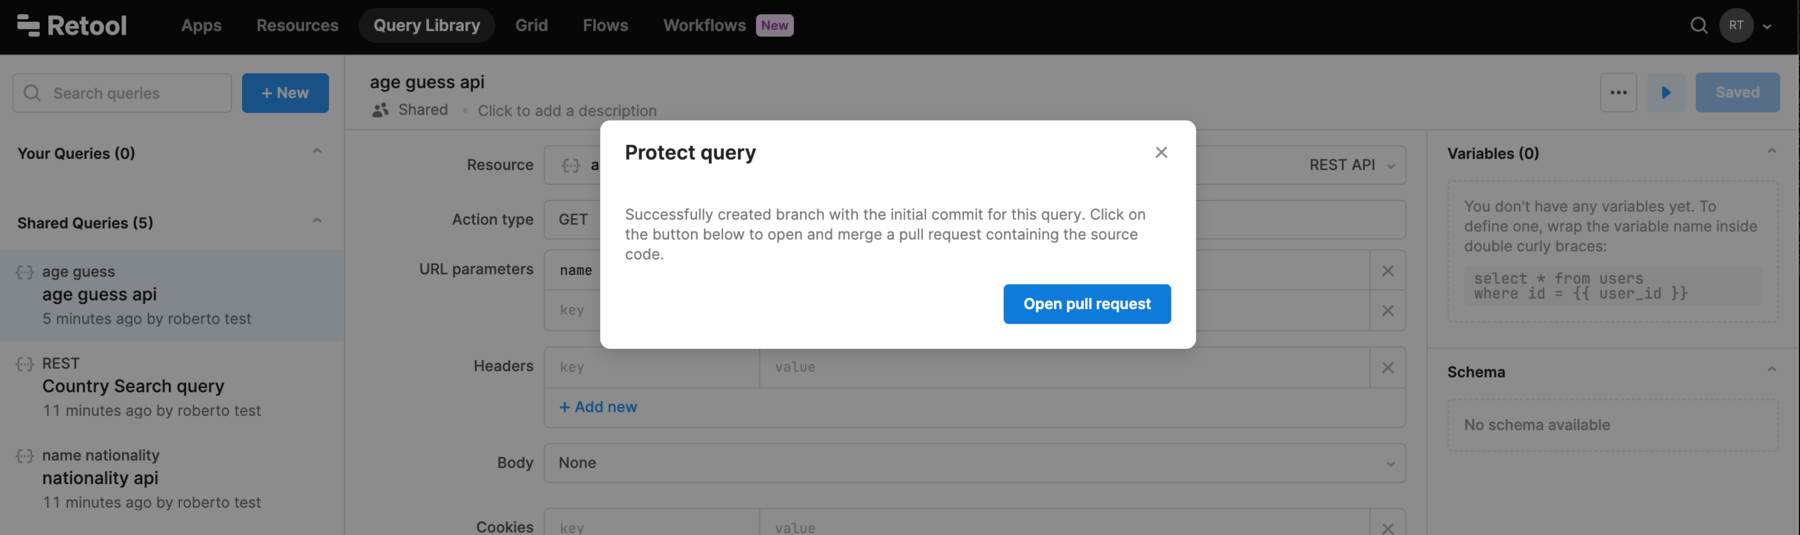This screenshot has width=1800, height=535.
Task: Remove the empty URL parameter row
Action: 1388,311
